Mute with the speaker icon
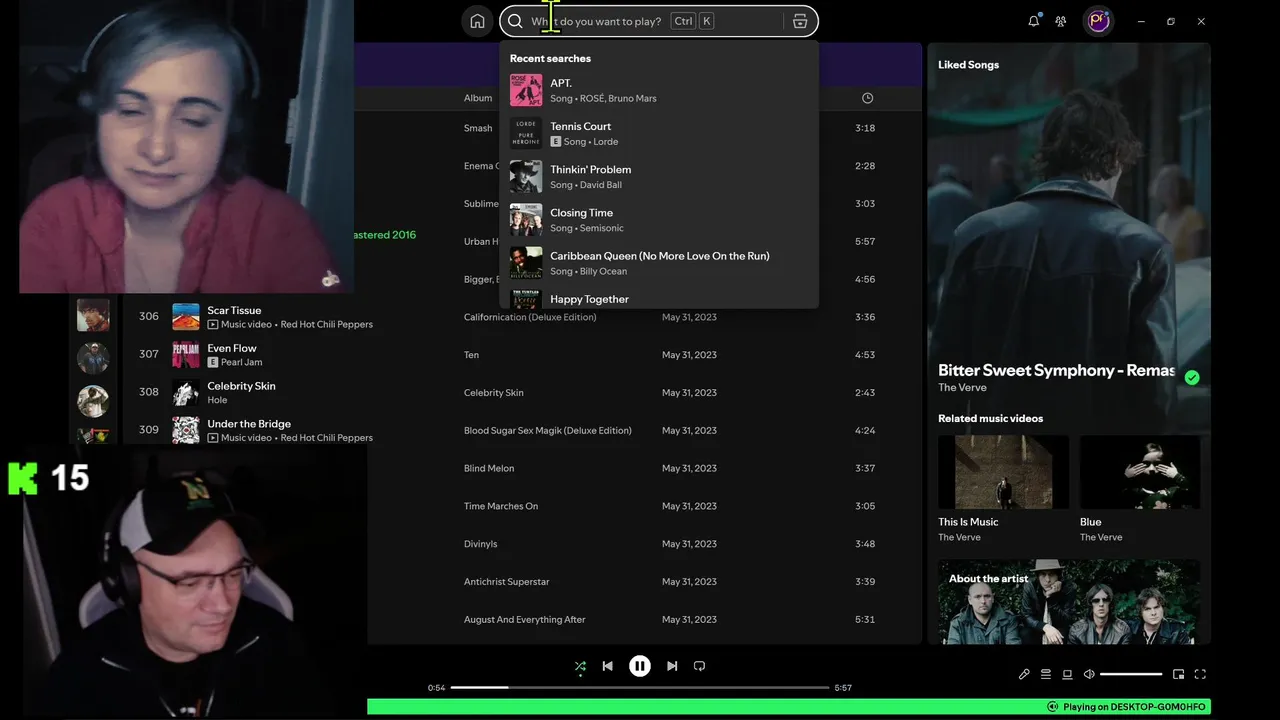Viewport: 1280px width, 720px height. pyautogui.click(x=1089, y=674)
